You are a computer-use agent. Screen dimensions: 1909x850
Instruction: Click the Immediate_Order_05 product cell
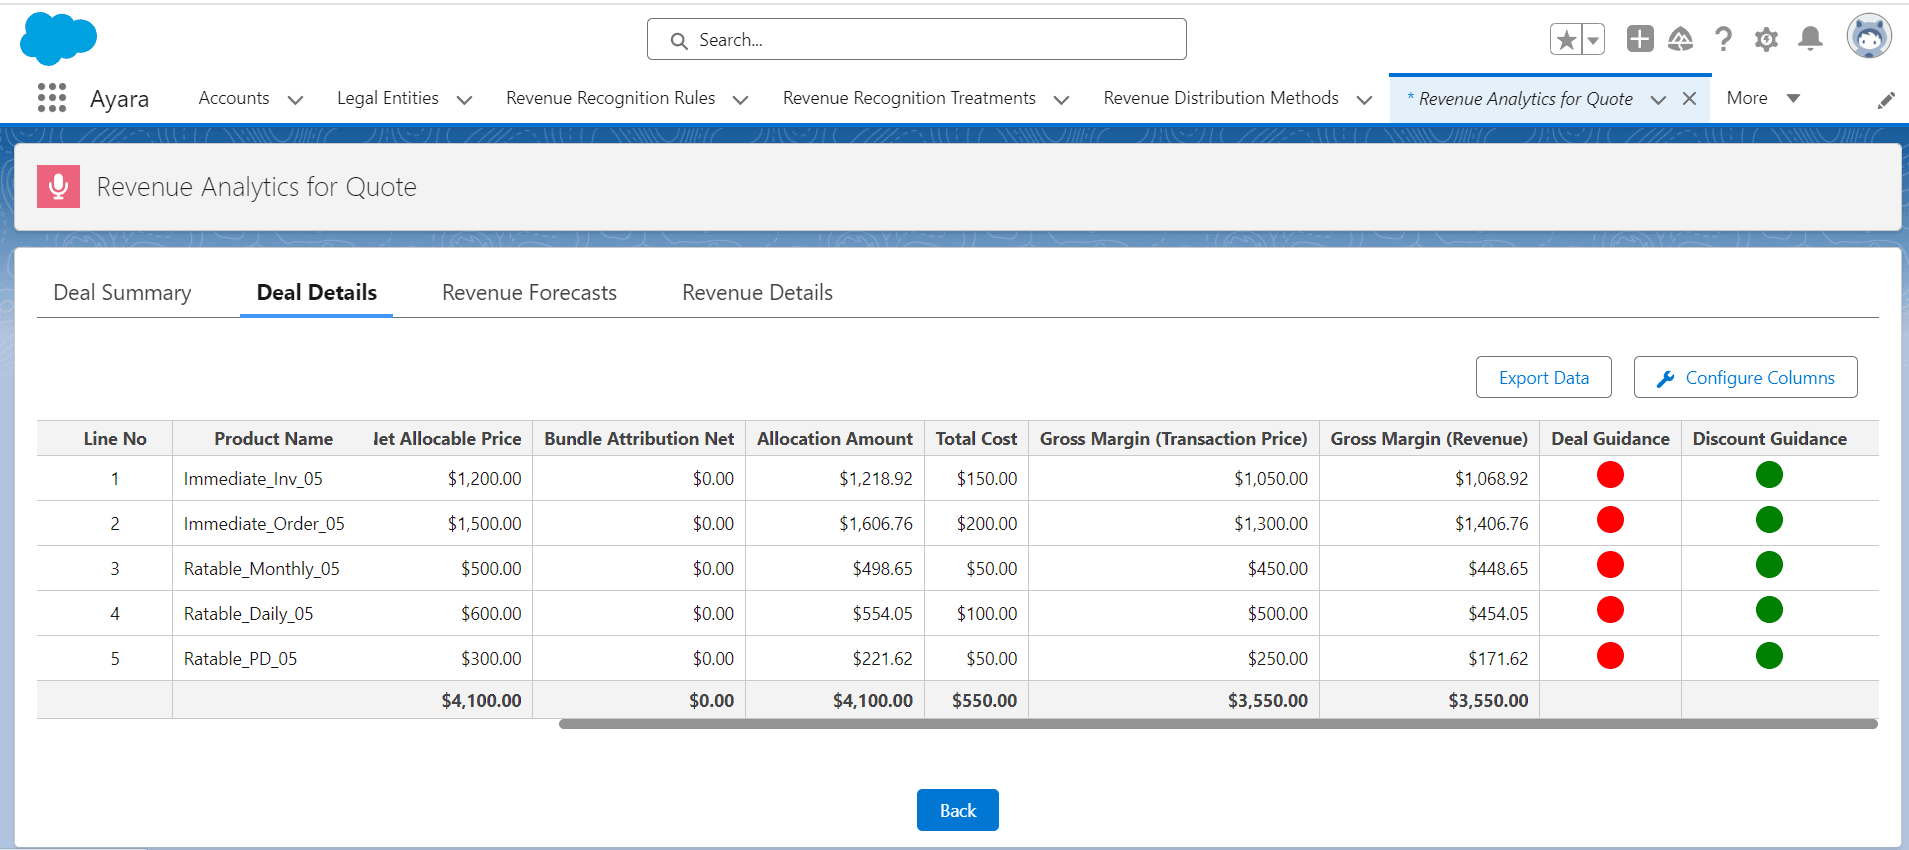(264, 524)
